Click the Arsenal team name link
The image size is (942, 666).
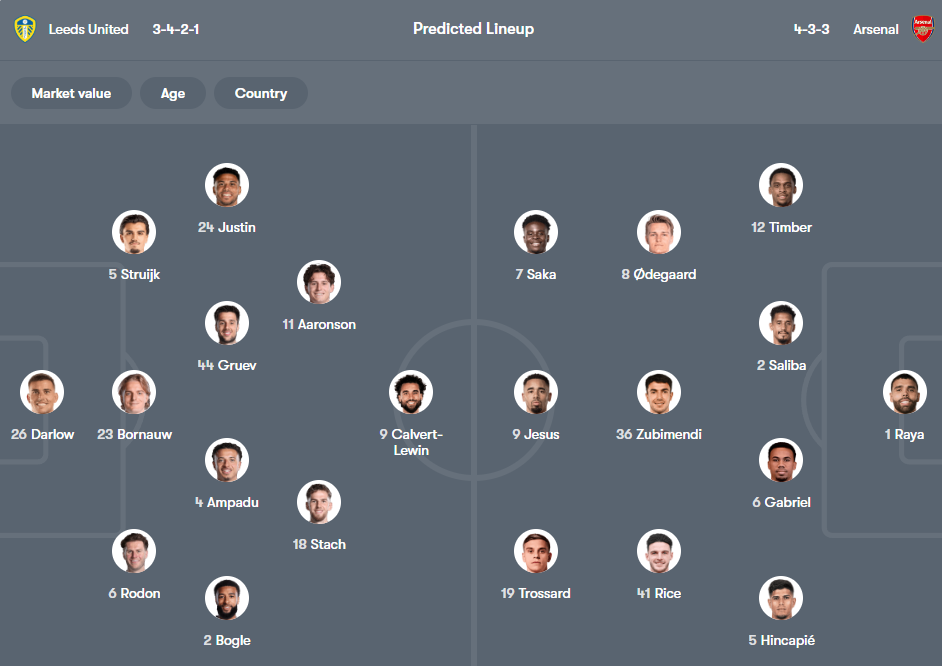[875, 29]
